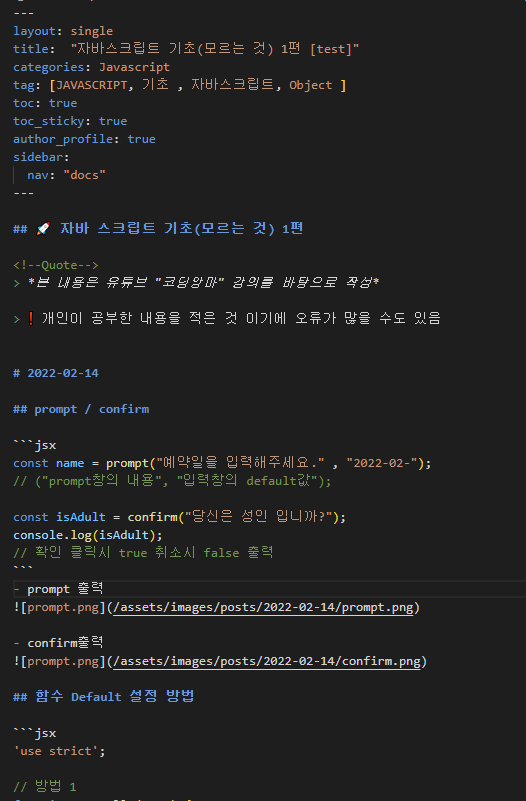The width and height of the screenshot is (526, 801).
Task: Click the '# 2022-02-14' date heading
Action: pyautogui.click(x=56, y=373)
